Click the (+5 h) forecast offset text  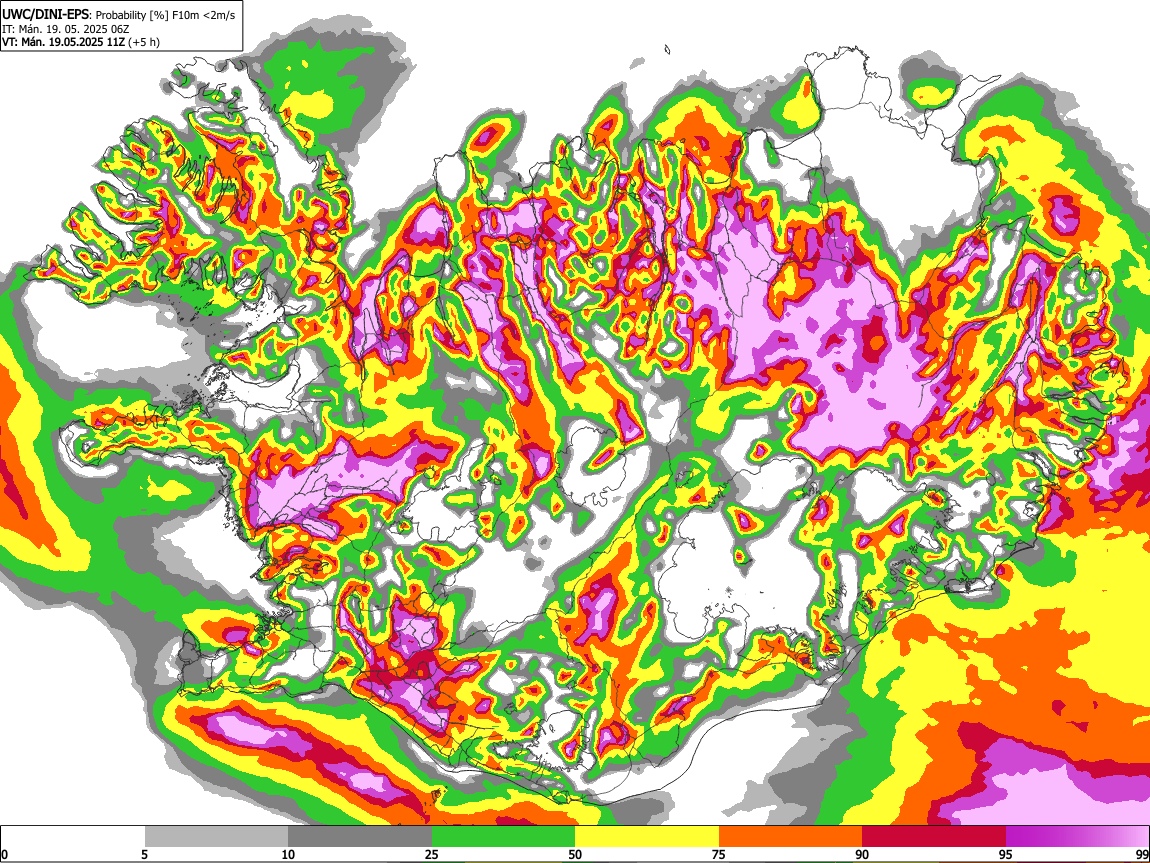(x=144, y=42)
